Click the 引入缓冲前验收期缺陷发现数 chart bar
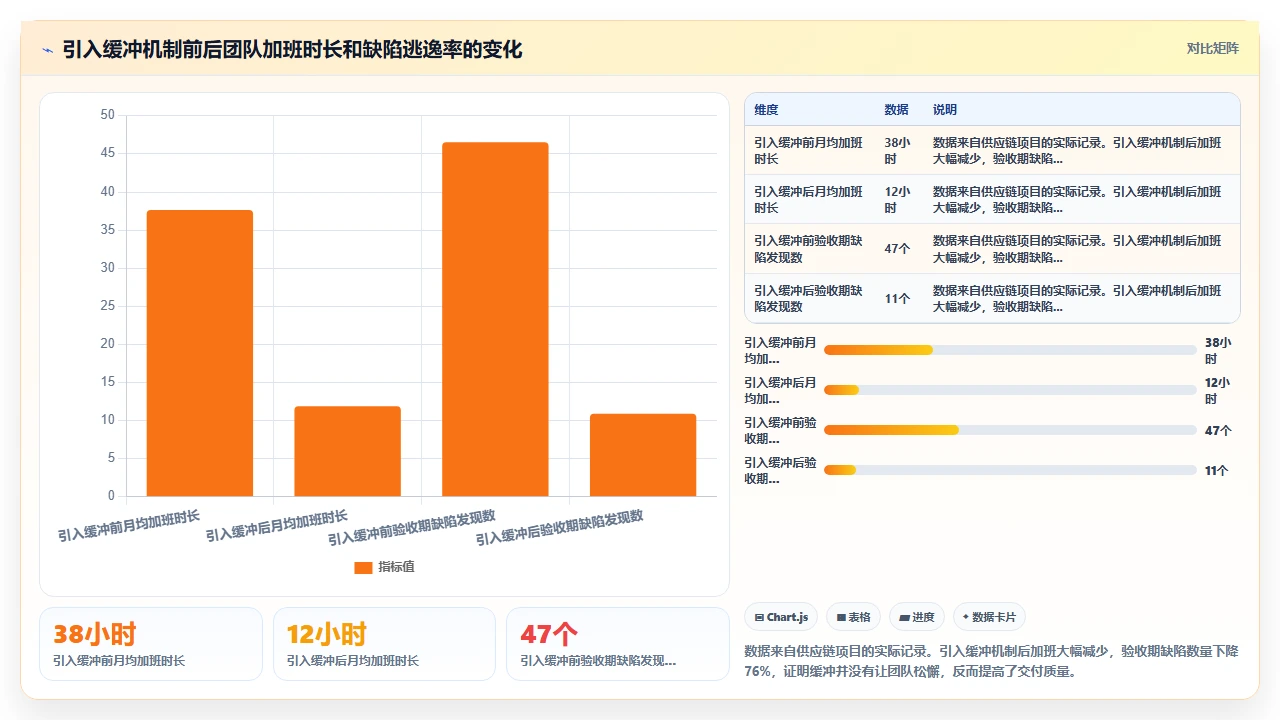The image size is (1280, 720). pos(495,319)
